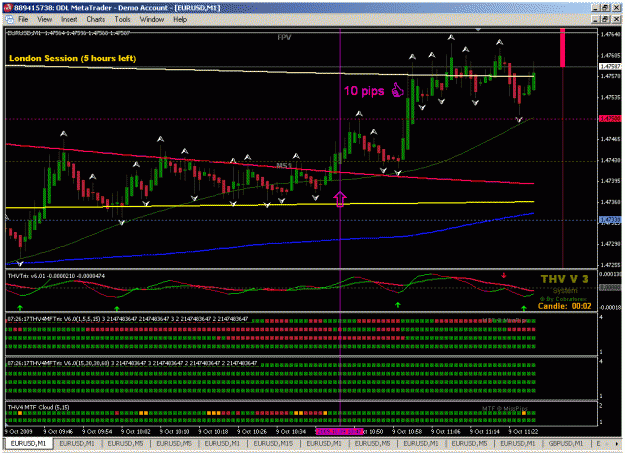The image size is (625, 453).
Task: Select the active EURUSD,M1 chart tab
Action: (28, 443)
